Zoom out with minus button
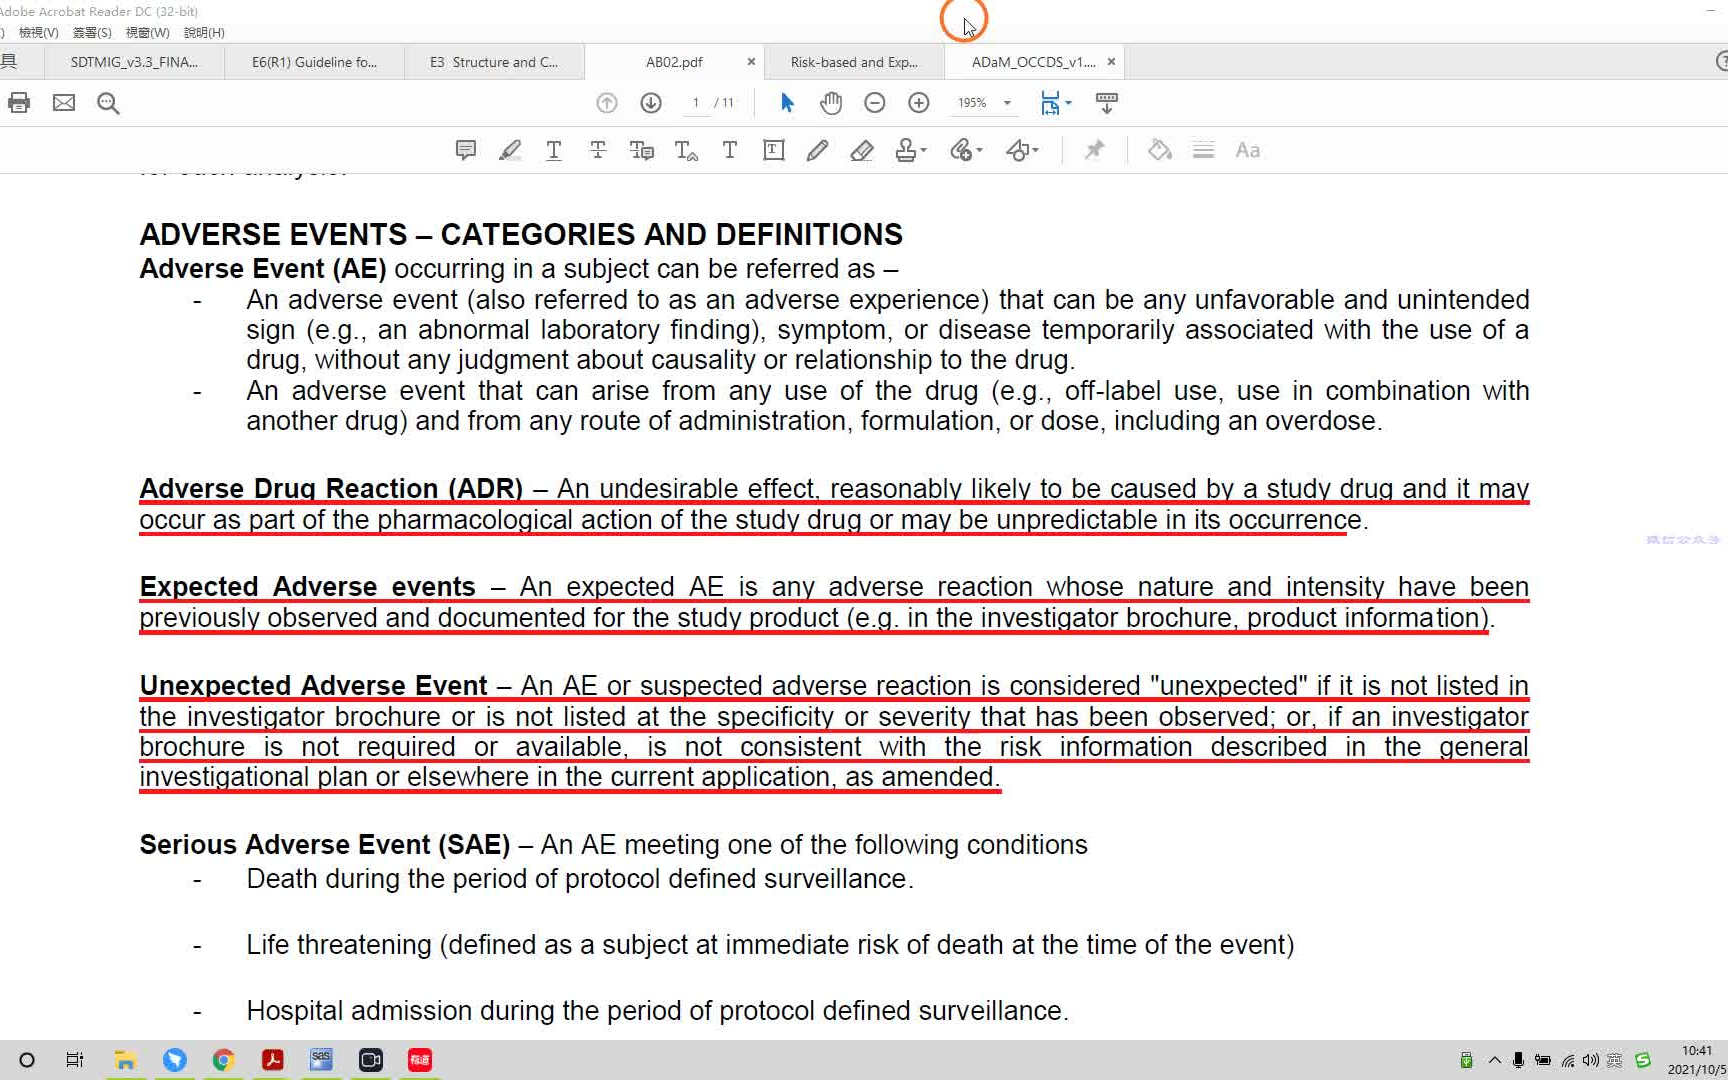Image resolution: width=1728 pixels, height=1080 pixels. click(875, 103)
